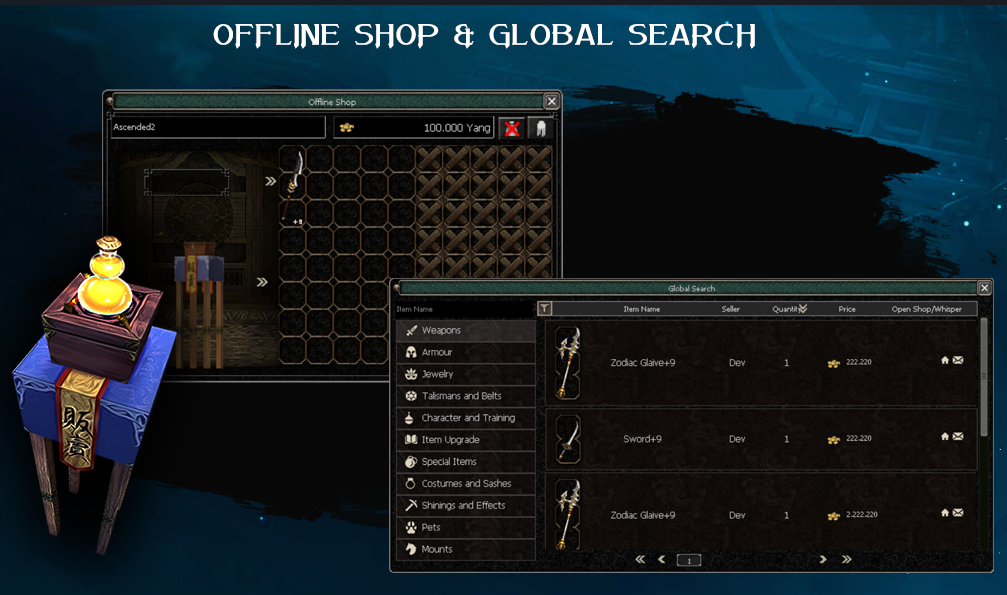The width and height of the screenshot is (1007, 595).
Task: Choose Talismans and Belts category
Action: 466,396
